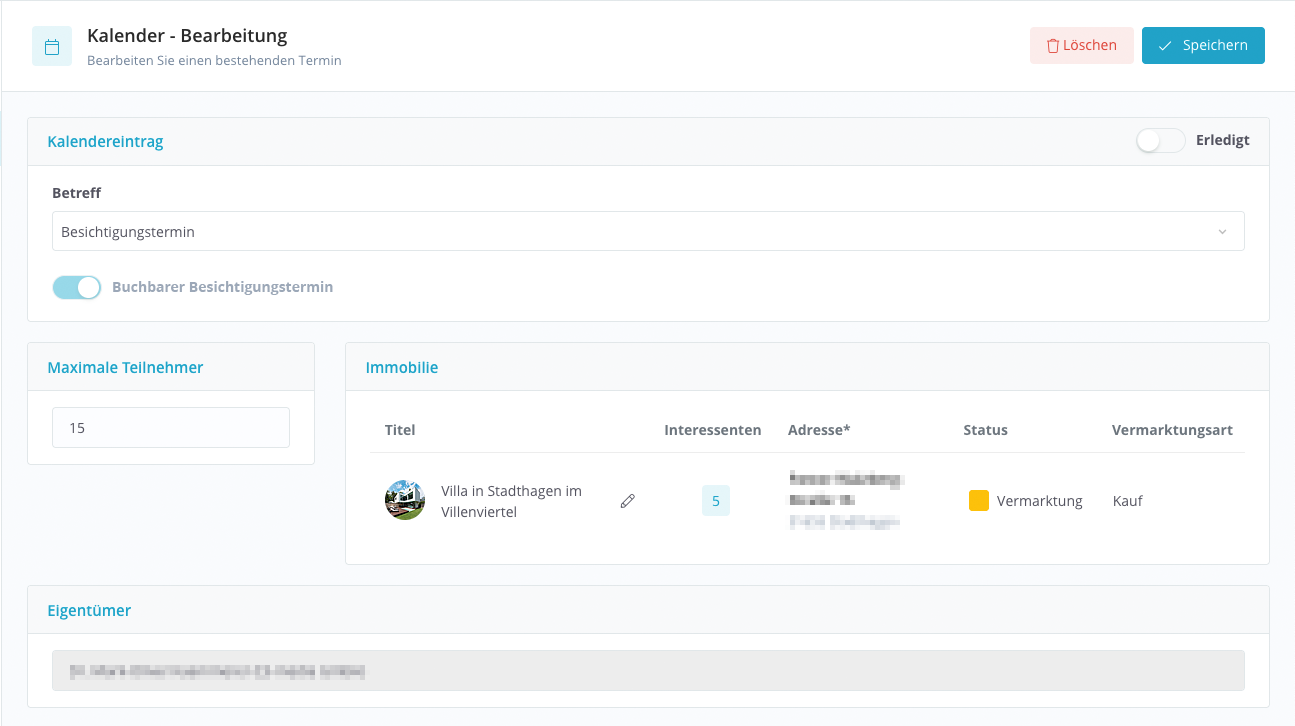Open the Villa in Stadthagen im Villenviertel title
The image size is (1295, 726).
pyautogui.click(x=511, y=502)
